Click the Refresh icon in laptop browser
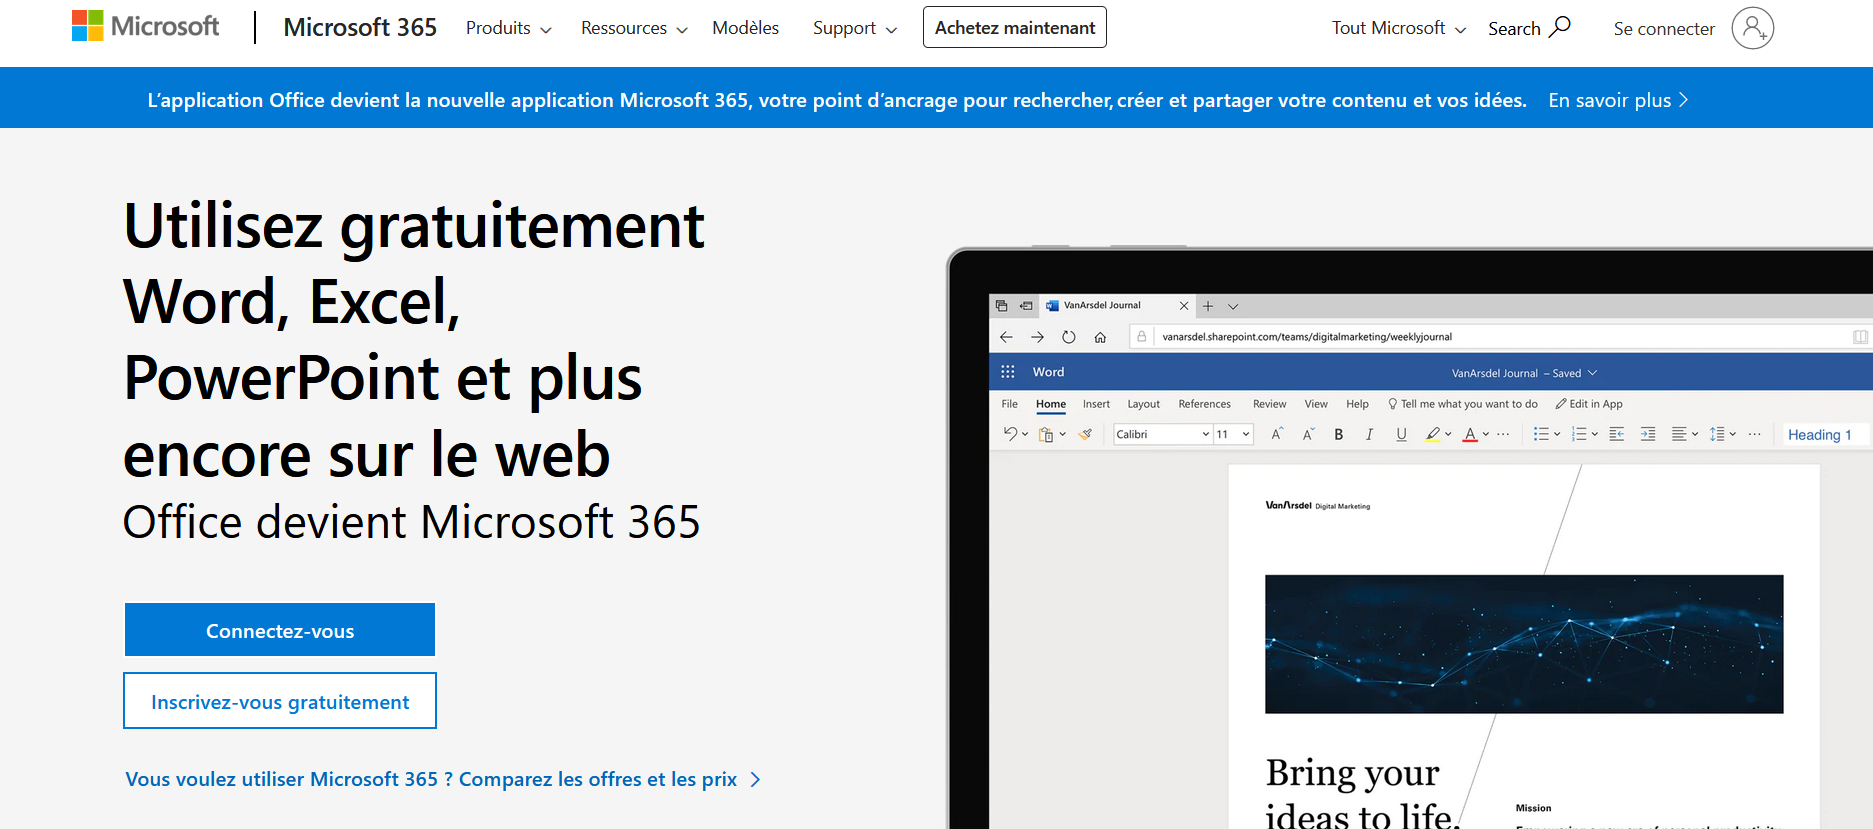The height and width of the screenshot is (829, 1873). (x=1069, y=337)
